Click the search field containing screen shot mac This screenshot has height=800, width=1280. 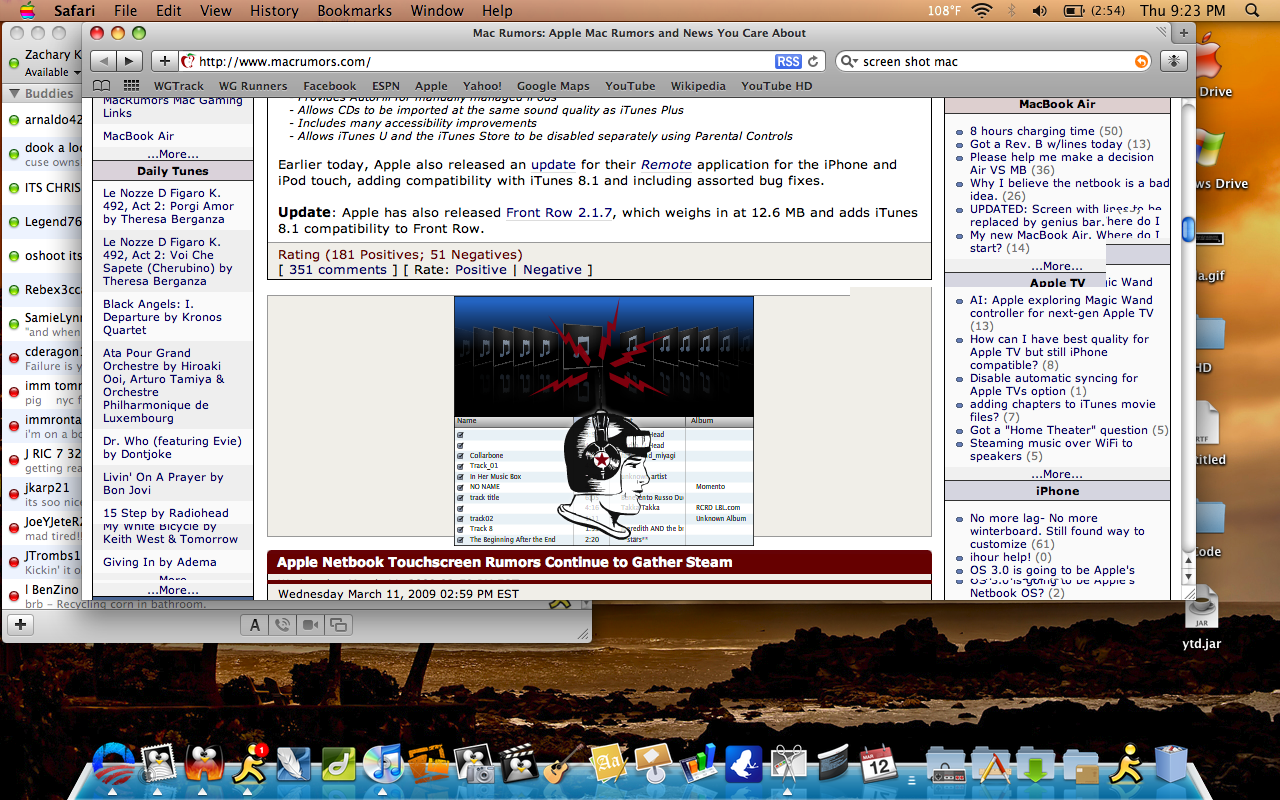993,61
